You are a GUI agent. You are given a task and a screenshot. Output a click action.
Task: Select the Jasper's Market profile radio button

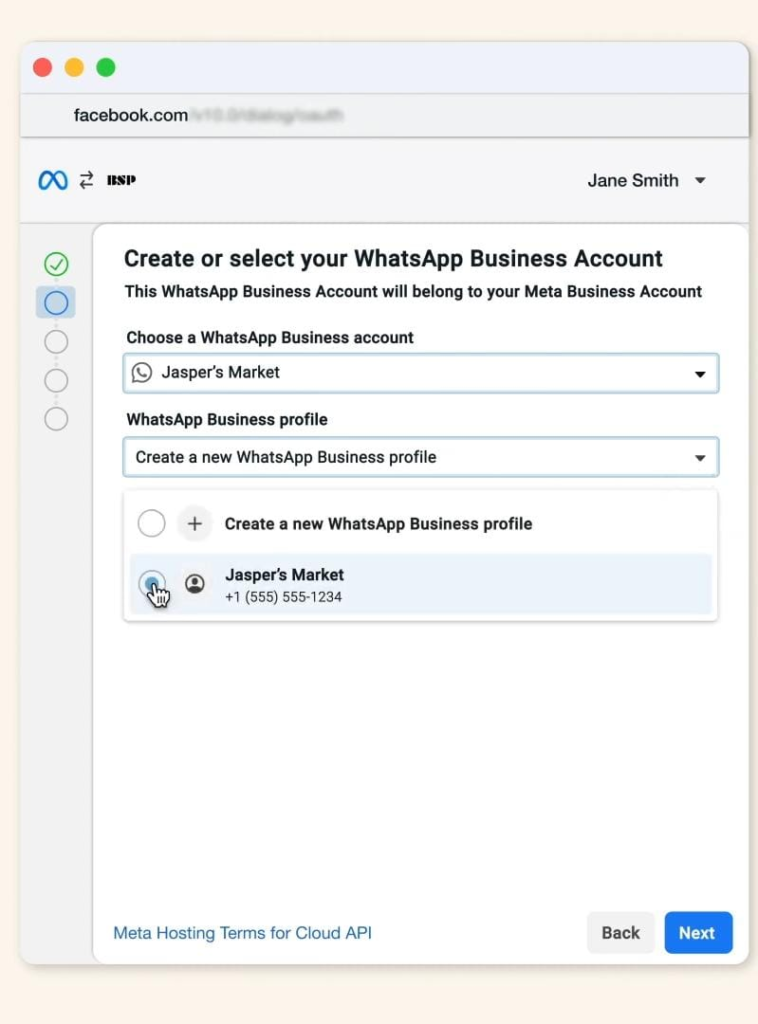tap(151, 583)
